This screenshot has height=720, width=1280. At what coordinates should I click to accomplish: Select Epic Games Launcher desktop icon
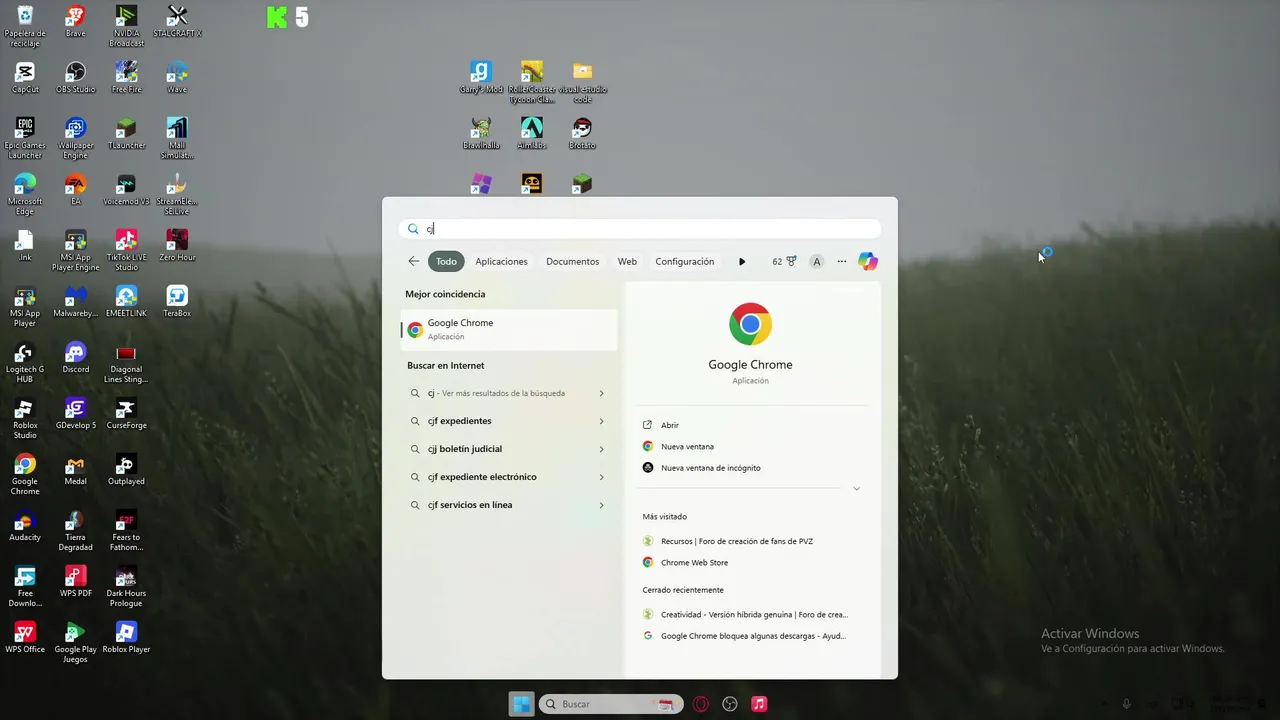pyautogui.click(x=25, y=138)
